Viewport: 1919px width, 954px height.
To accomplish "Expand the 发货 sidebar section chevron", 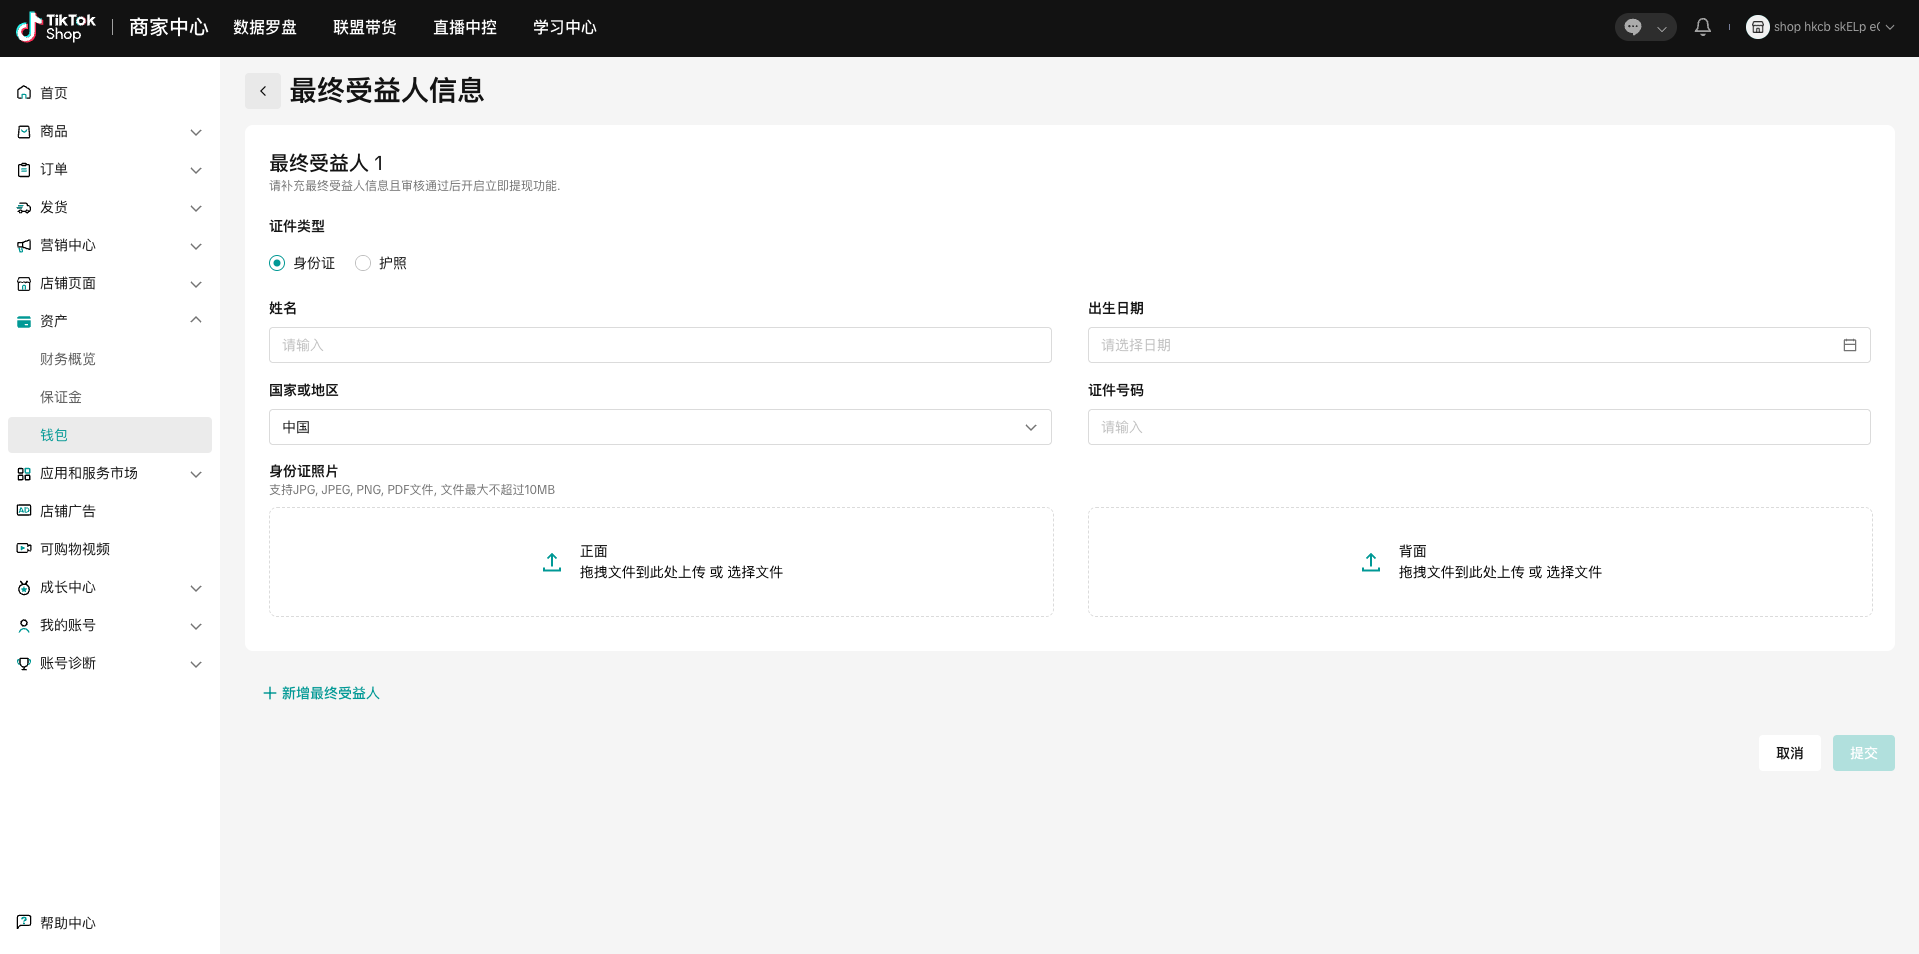I will (x=196, y=208).
